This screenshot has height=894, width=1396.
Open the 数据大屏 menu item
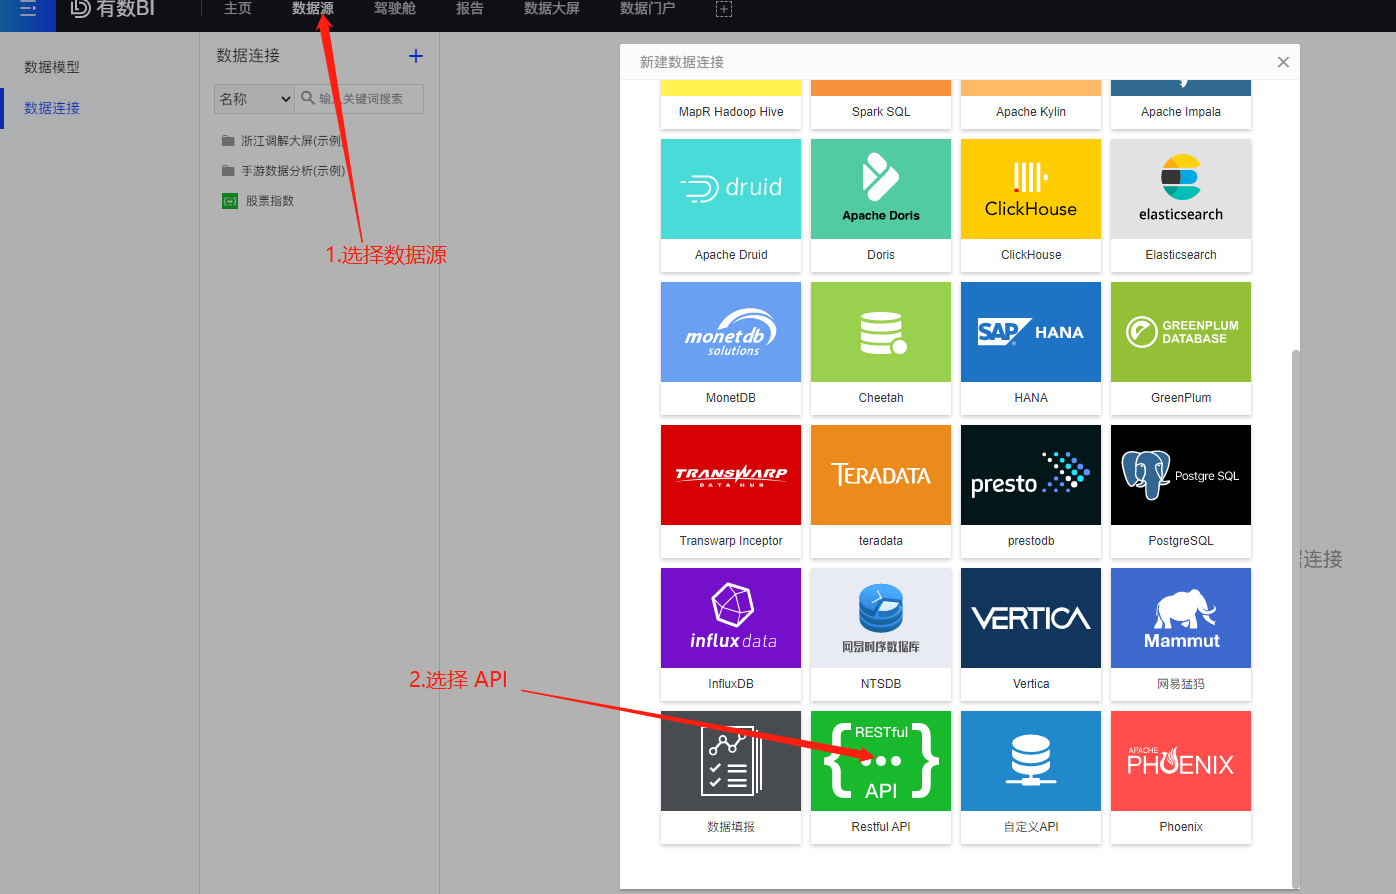click(x=551, y=9)
